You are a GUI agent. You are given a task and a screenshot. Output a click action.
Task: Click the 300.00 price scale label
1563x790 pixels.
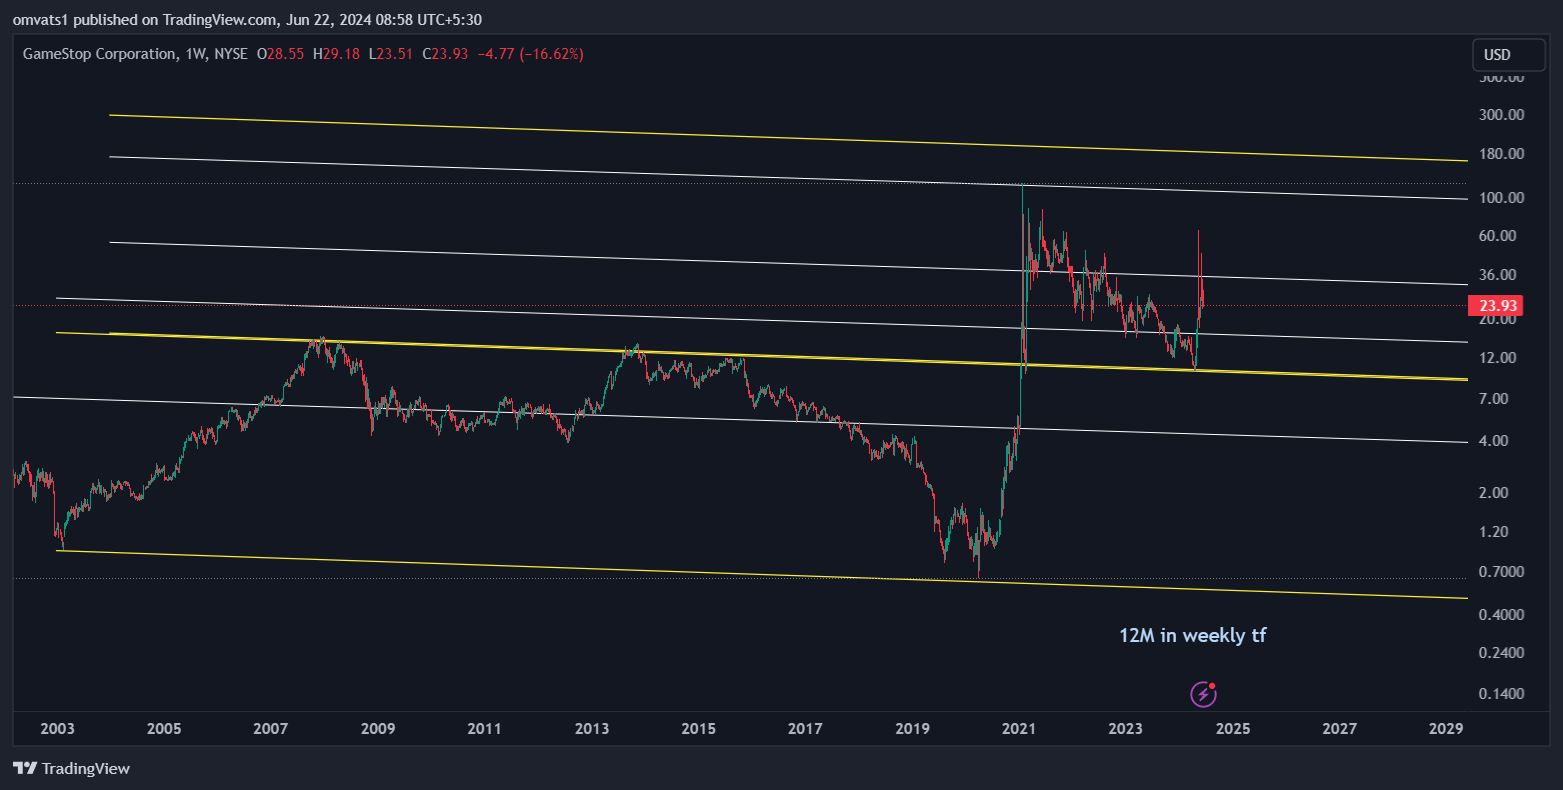(x=1502, y=115)
